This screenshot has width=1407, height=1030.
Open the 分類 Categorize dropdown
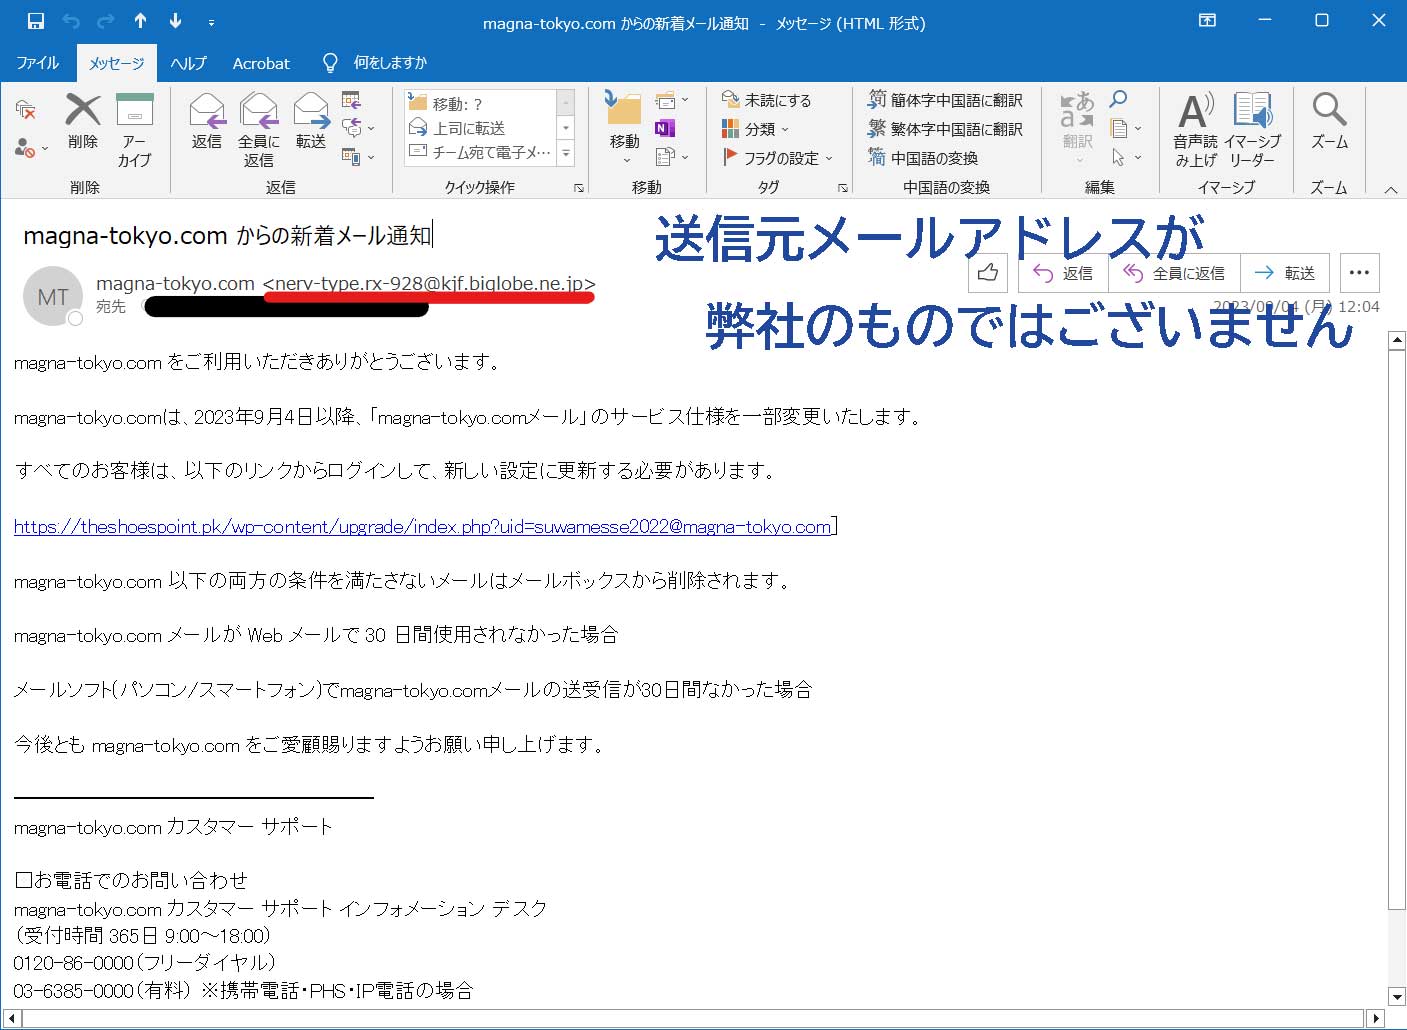click(755, 129)
